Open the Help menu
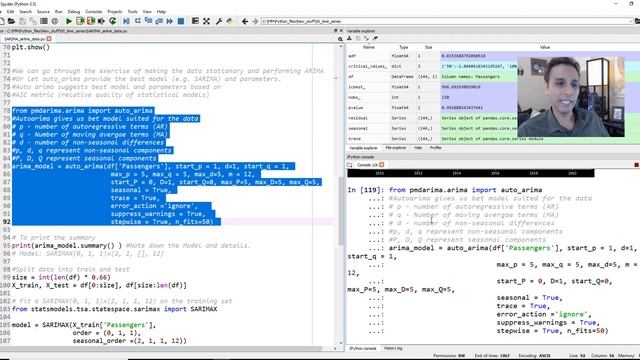 click(161, 12)
